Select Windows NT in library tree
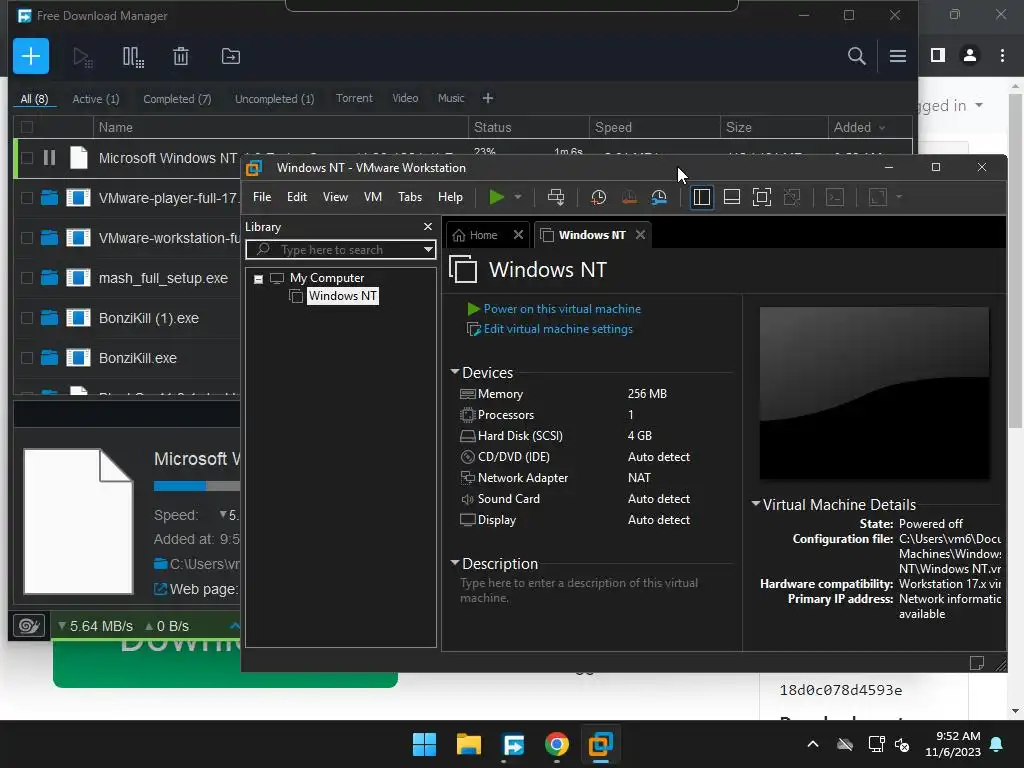This screenshot has width=1024, height=768. 342,296
